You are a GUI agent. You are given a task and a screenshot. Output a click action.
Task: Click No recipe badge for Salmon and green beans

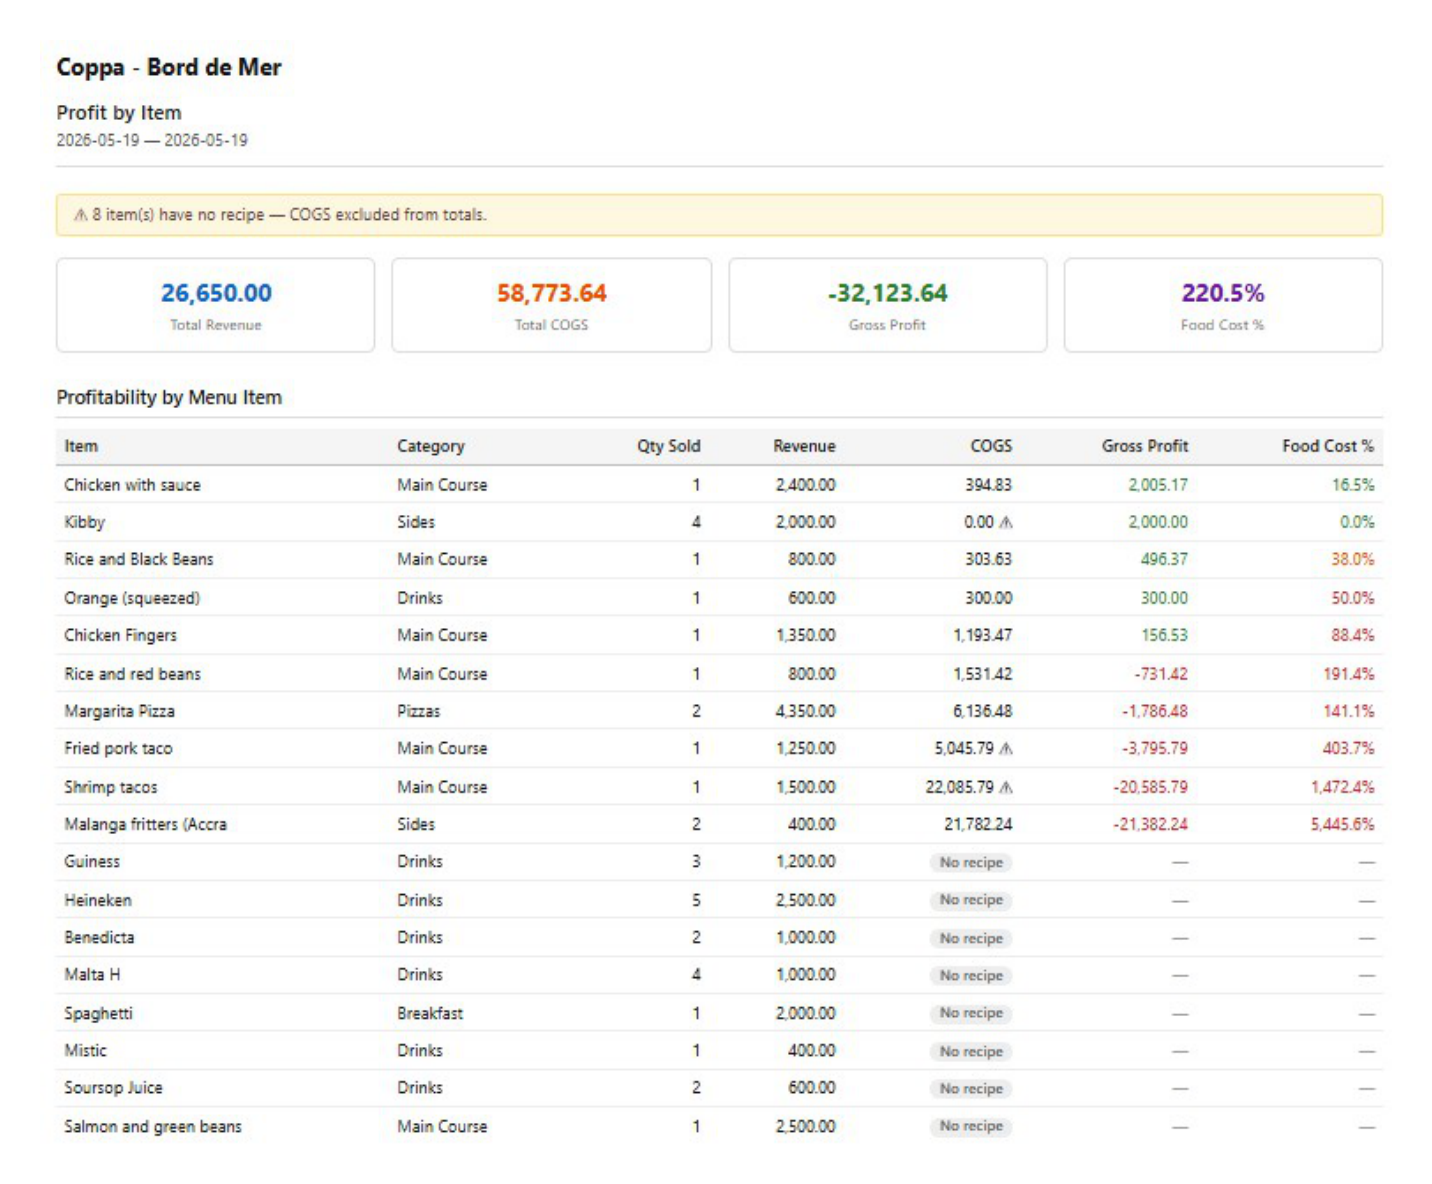pos(971,1126)
